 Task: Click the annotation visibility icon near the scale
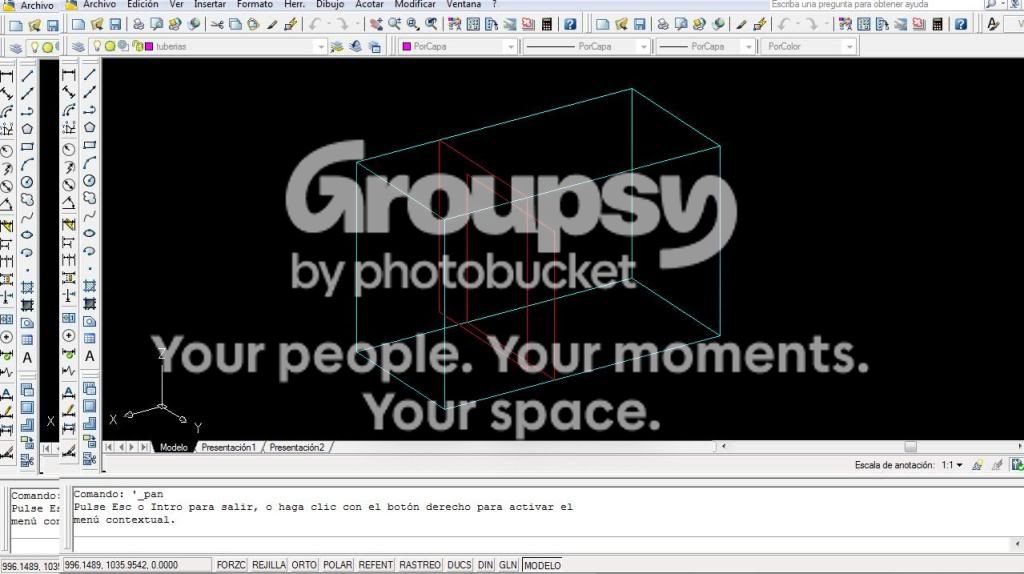(978, 465)
